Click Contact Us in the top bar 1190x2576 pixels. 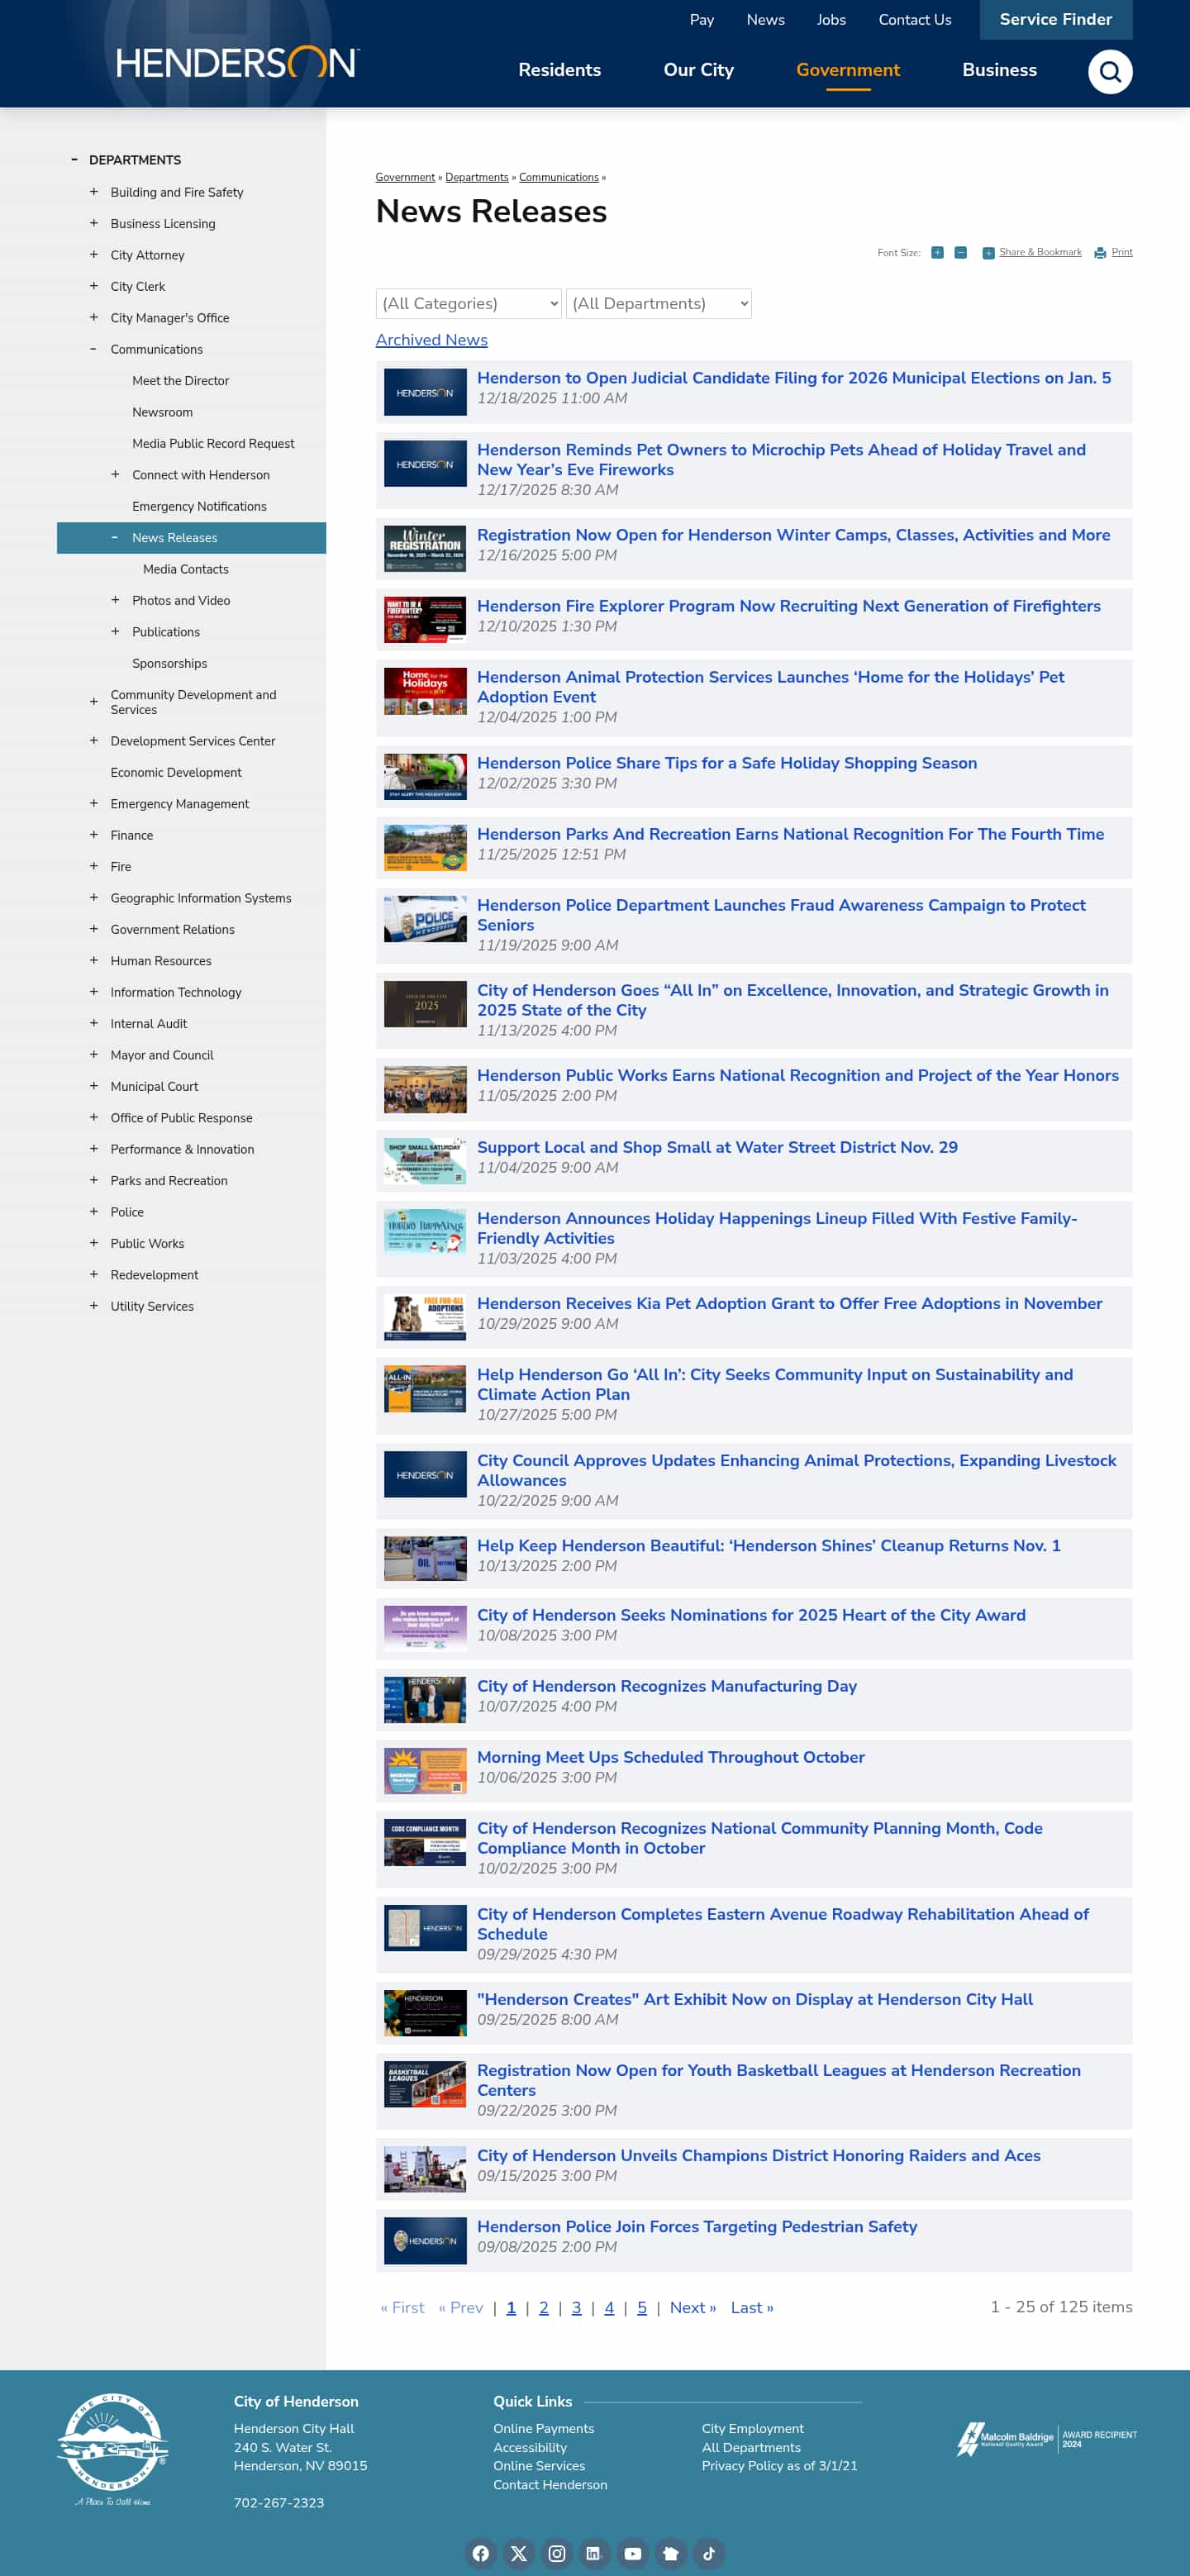coord(914,20)
